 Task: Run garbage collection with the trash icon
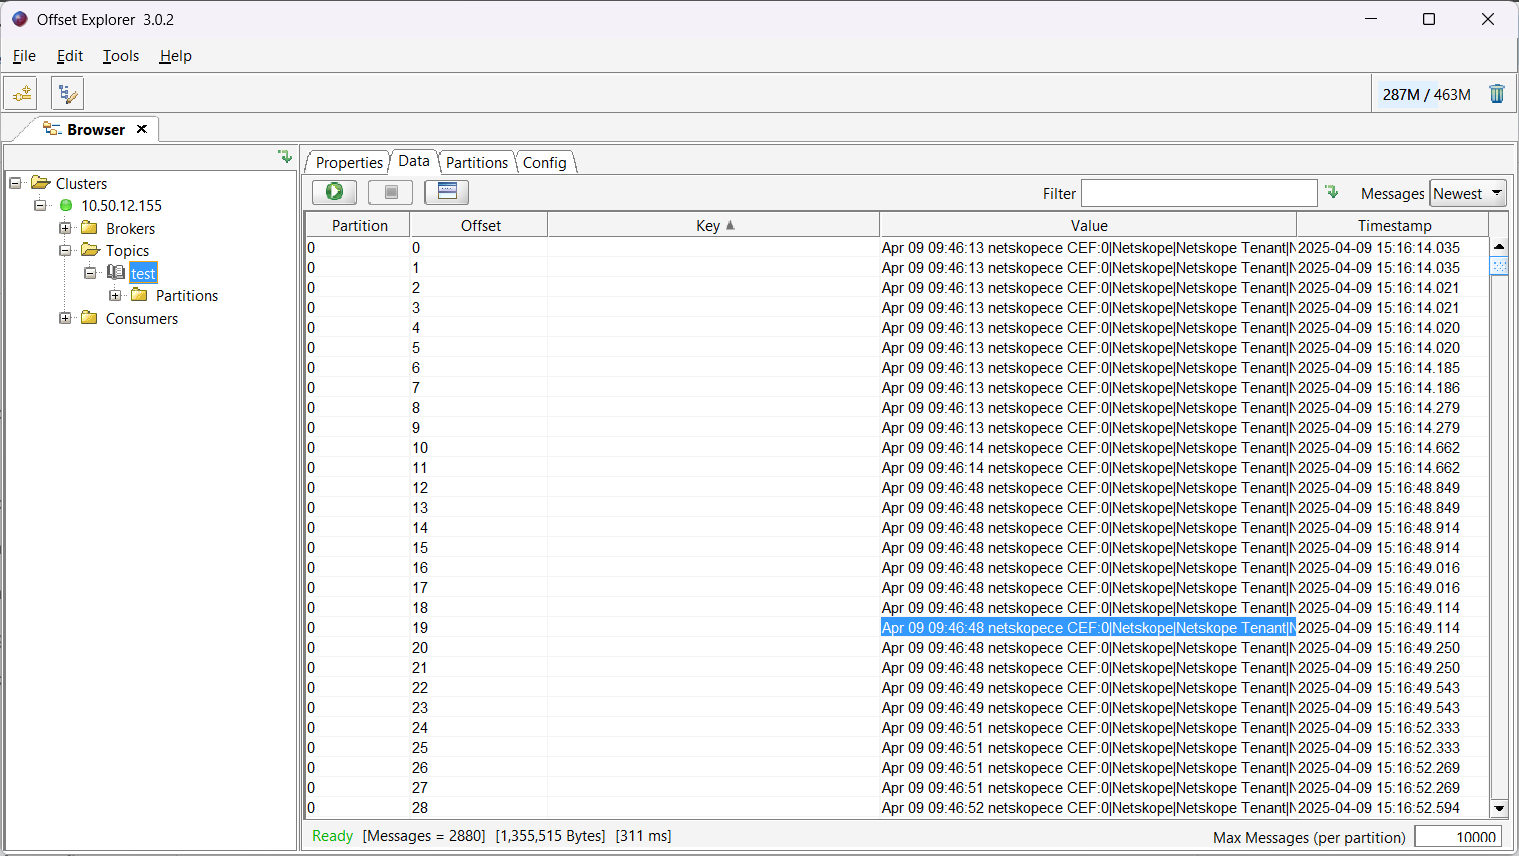pos(1497,94)
